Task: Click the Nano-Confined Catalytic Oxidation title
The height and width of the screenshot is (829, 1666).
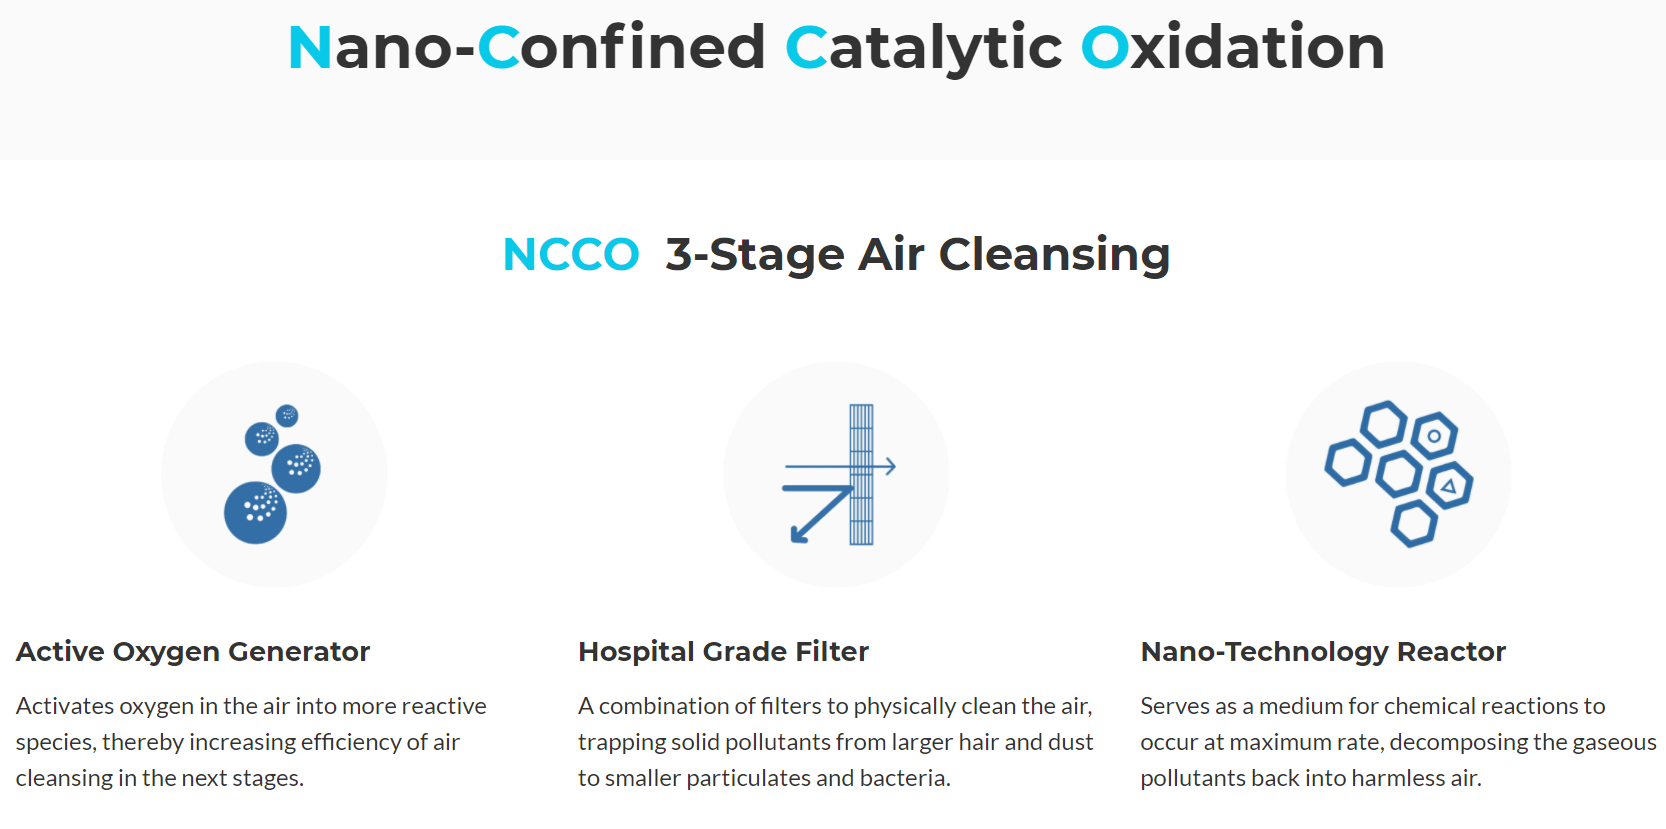Action: pyautogui.click(x=836, y=47)
